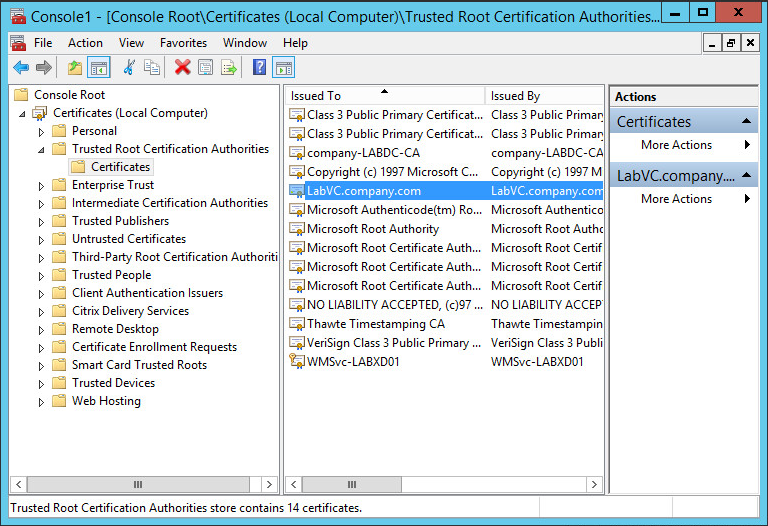Expand the Personal tree node

coord(41,132)
